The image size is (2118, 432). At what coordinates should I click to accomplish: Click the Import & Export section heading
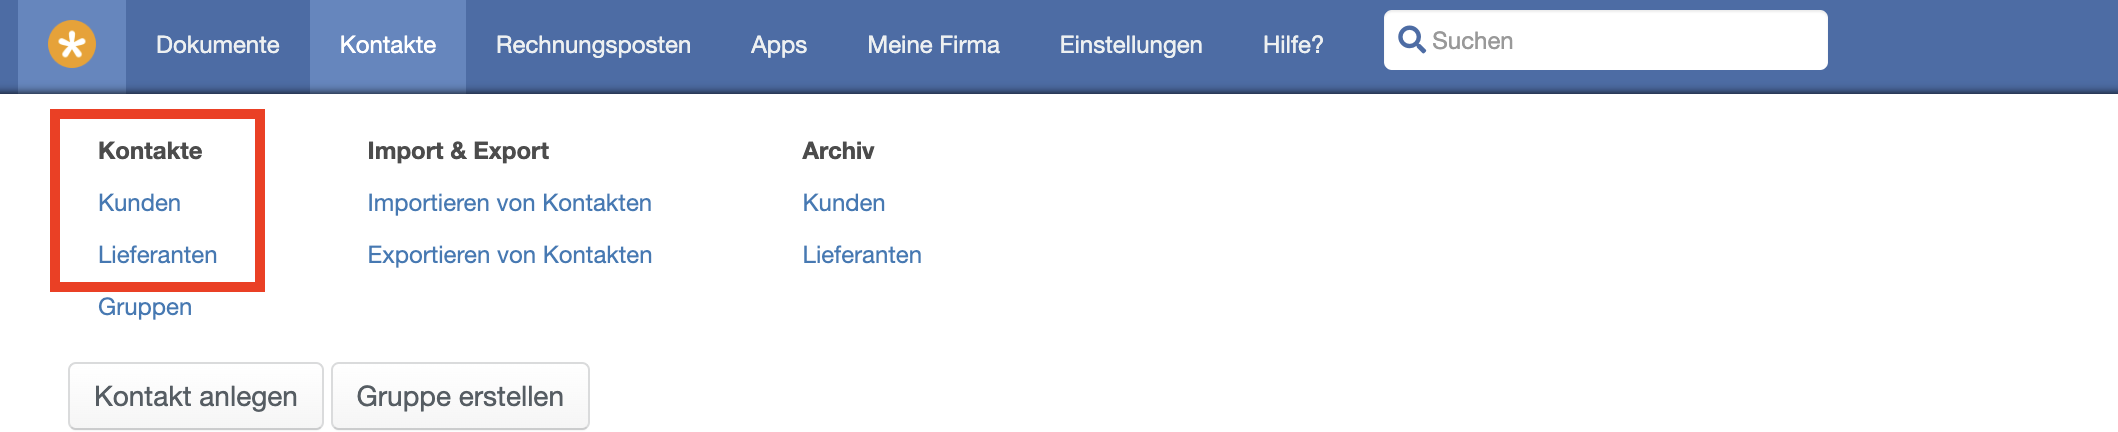(458, 151)
